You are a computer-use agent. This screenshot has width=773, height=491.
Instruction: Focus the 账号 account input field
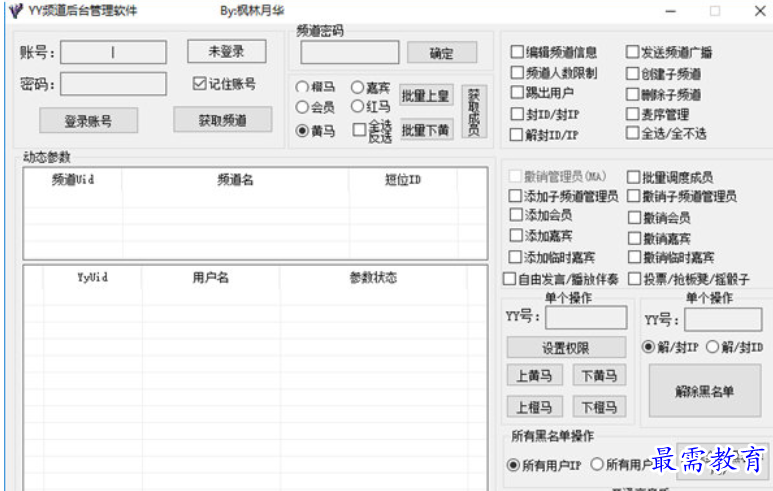113,52
